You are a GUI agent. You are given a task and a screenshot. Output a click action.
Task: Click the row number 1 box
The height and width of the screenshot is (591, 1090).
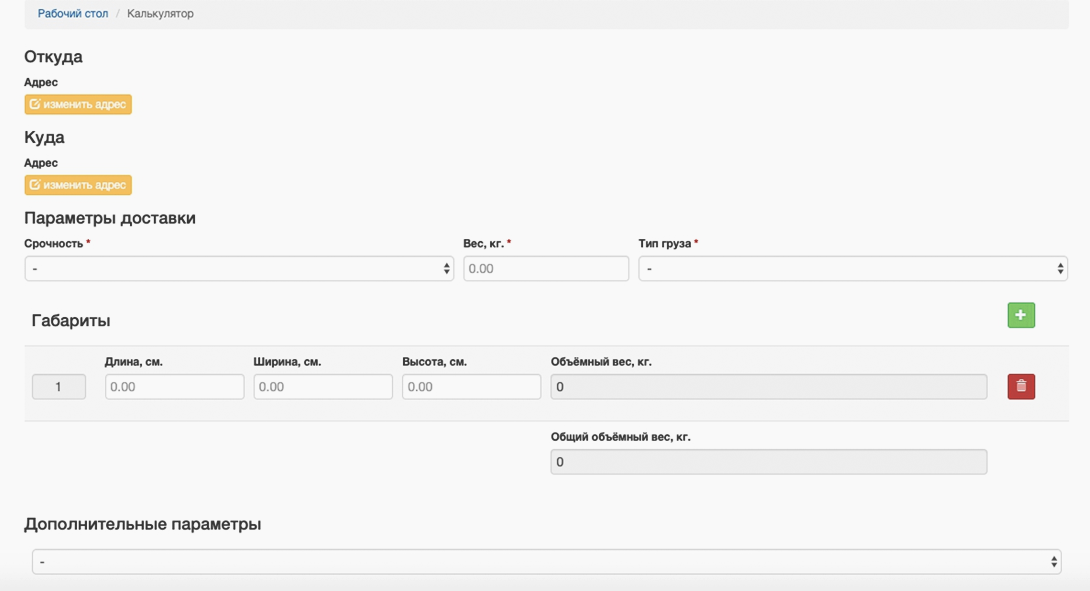coord(59,387)
